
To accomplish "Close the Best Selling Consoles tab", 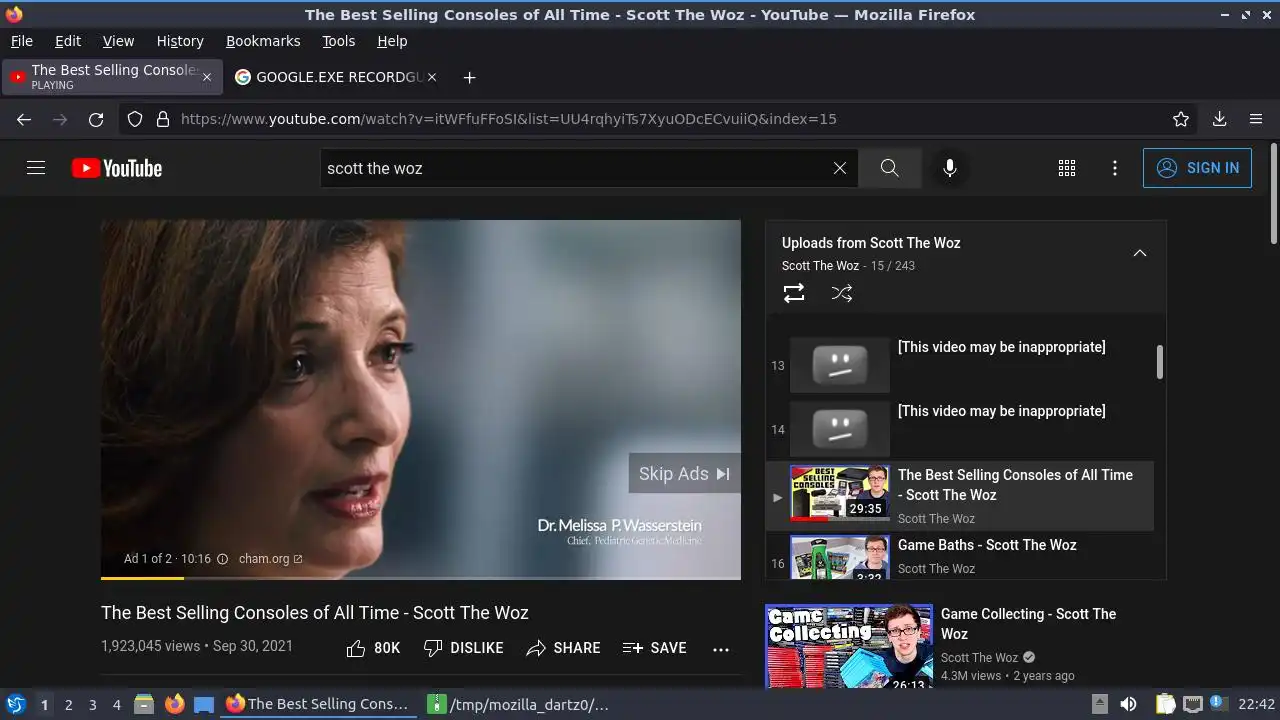I will click(207, 77).
